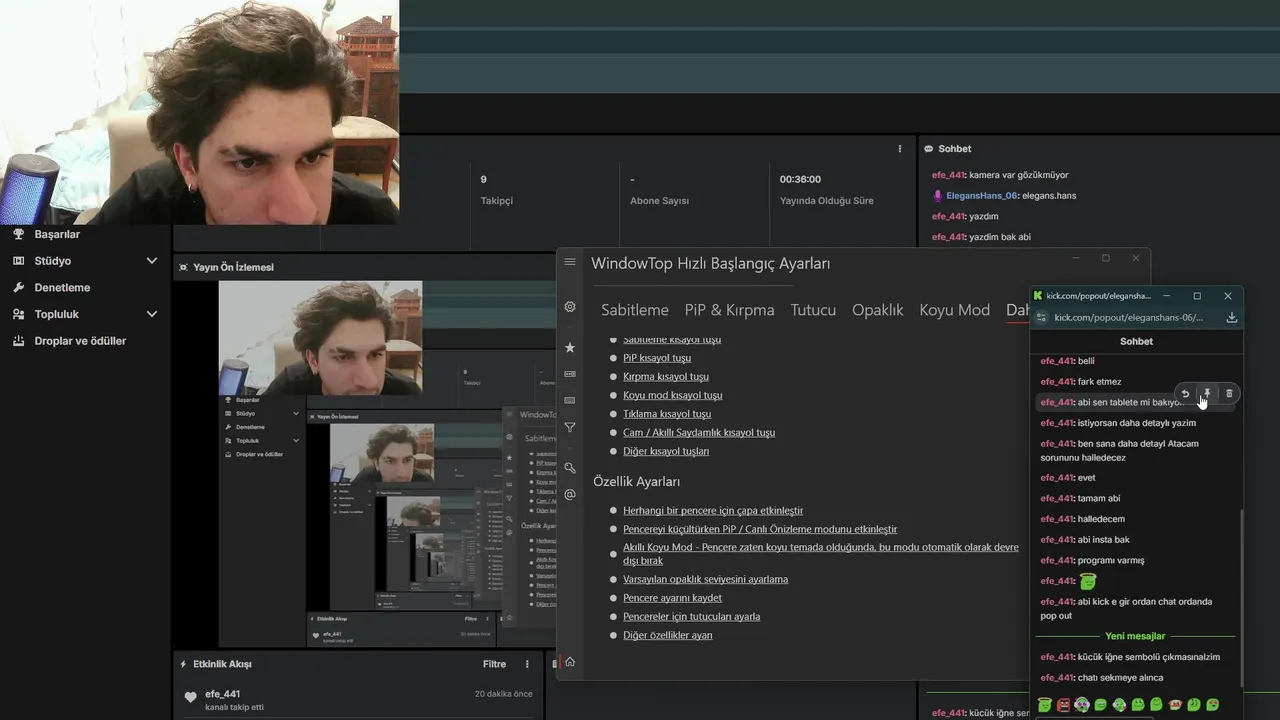Screen dimensions: 1280x720
Task: Click the Kick popout scrollbar thumb
Action: (1241, 598)
